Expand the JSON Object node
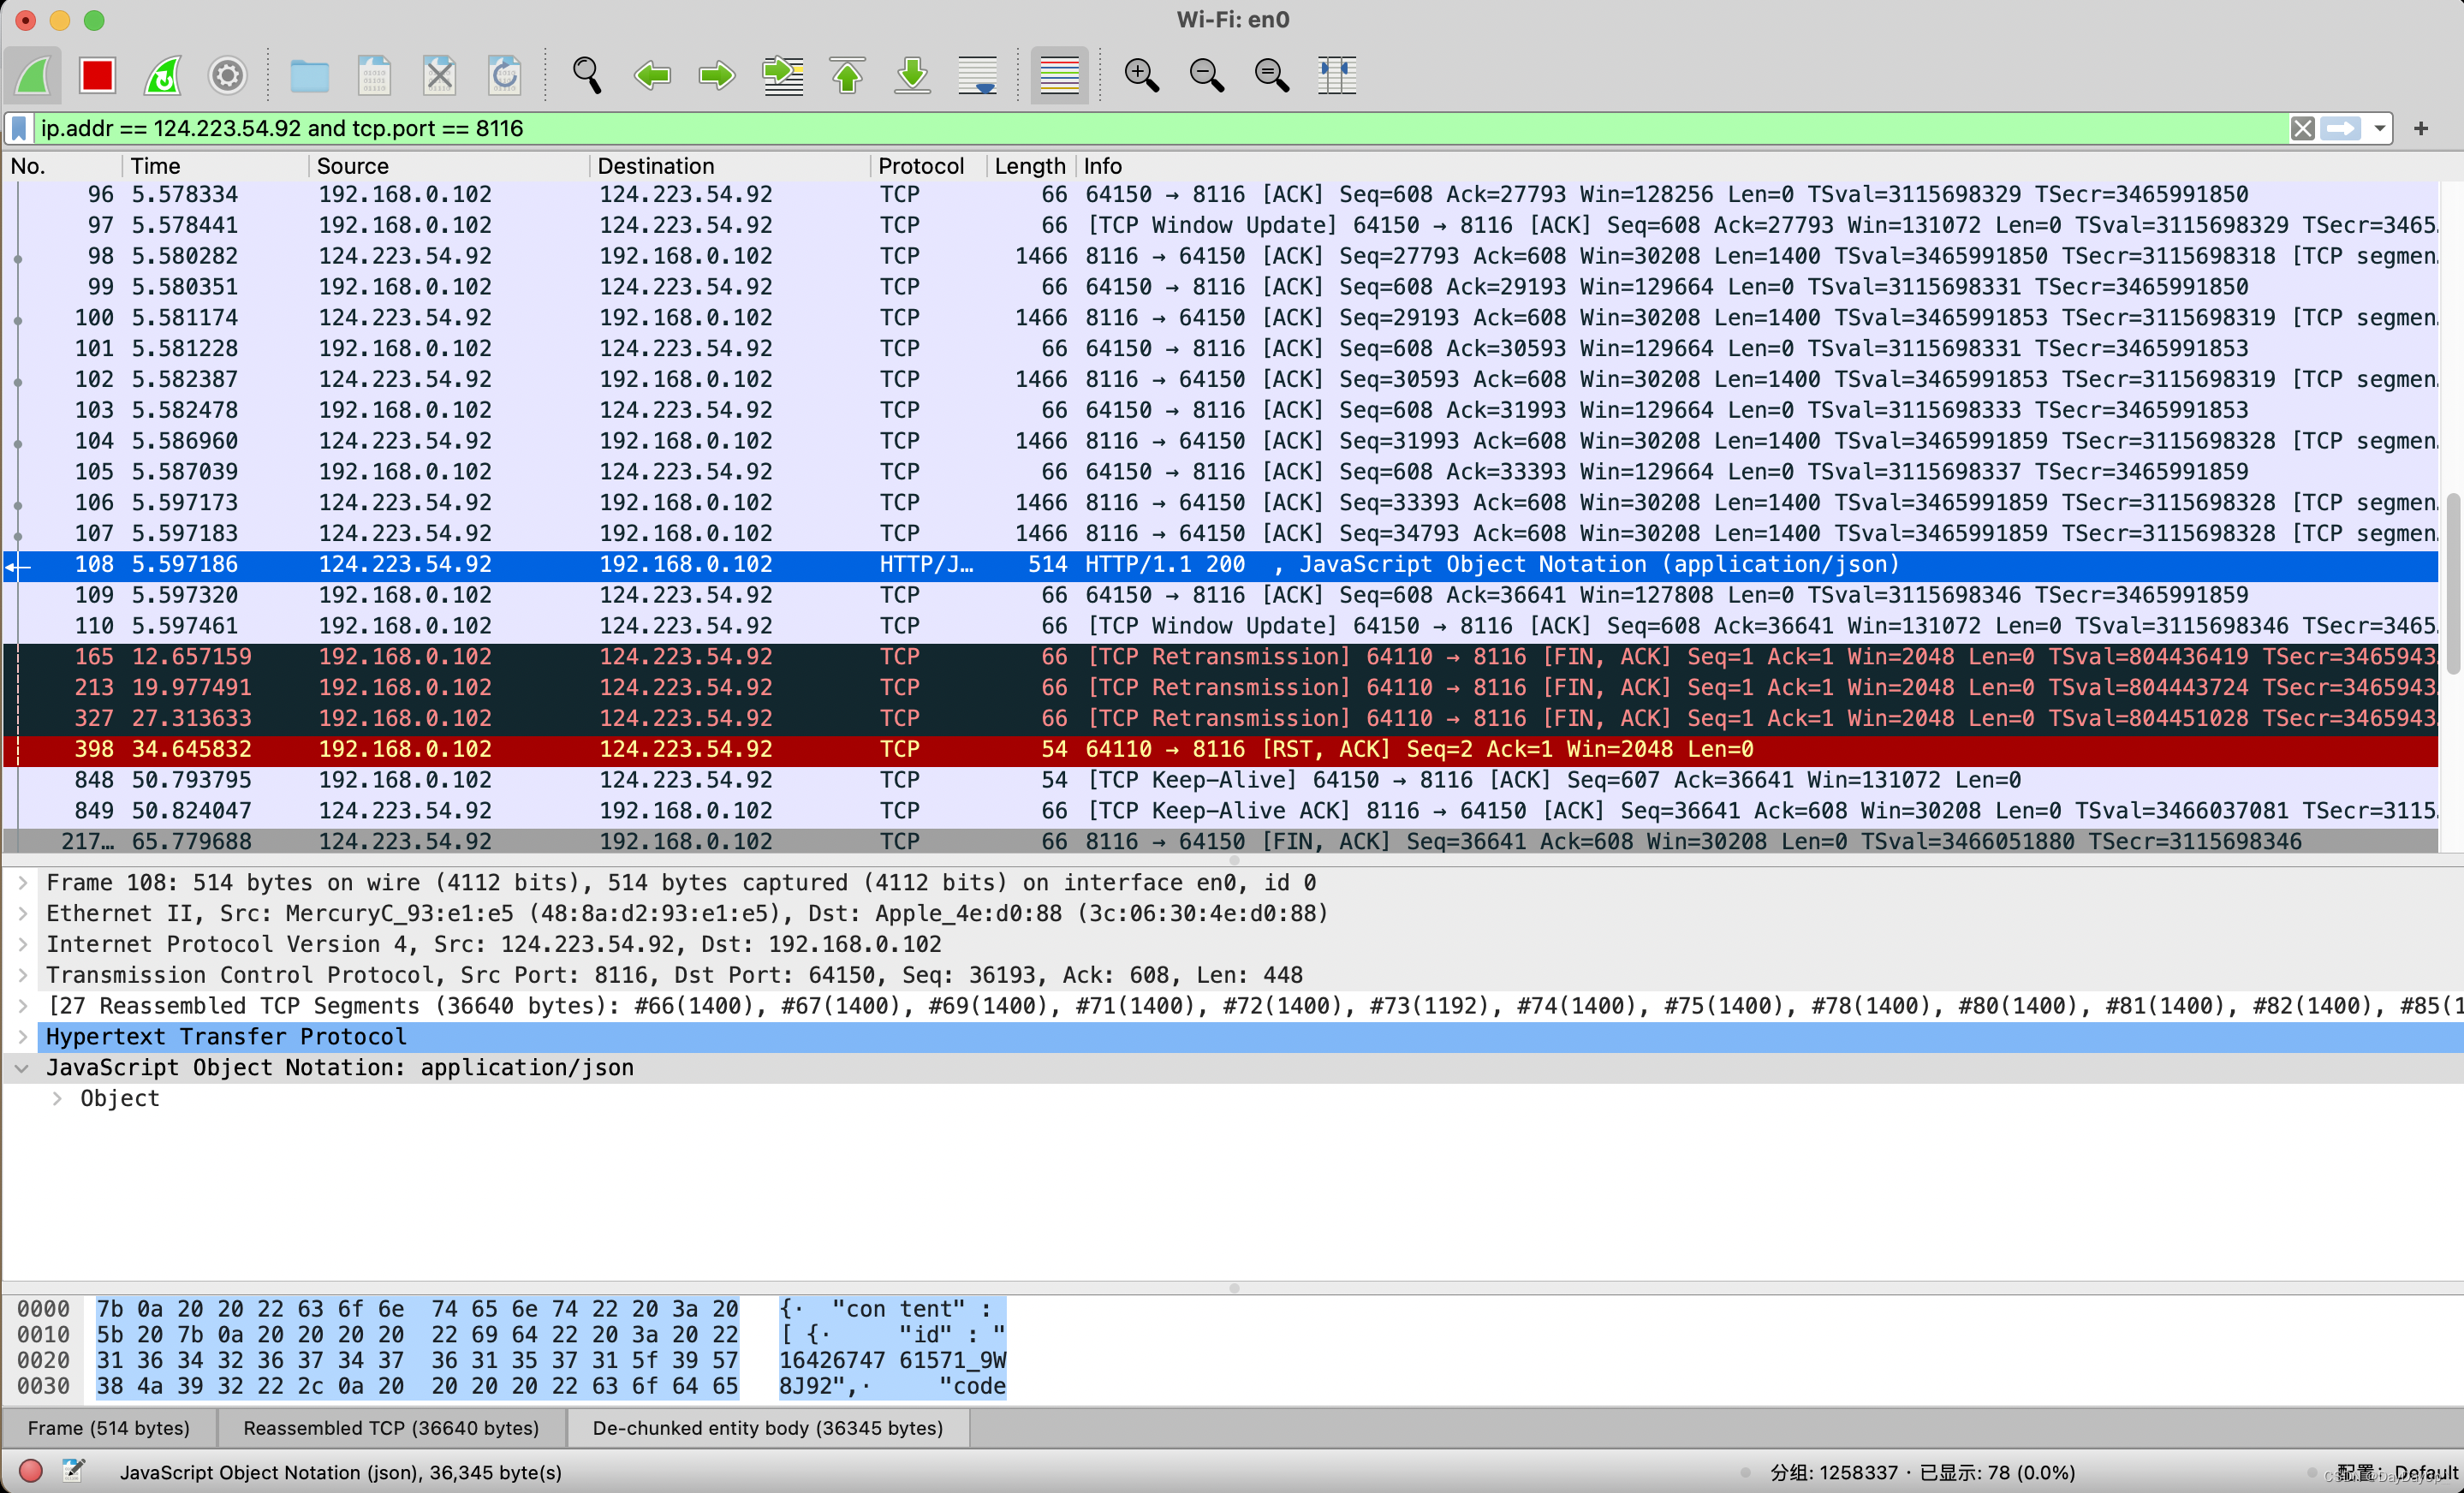Screen dimensions: 2464x1493 (57, 1098)
